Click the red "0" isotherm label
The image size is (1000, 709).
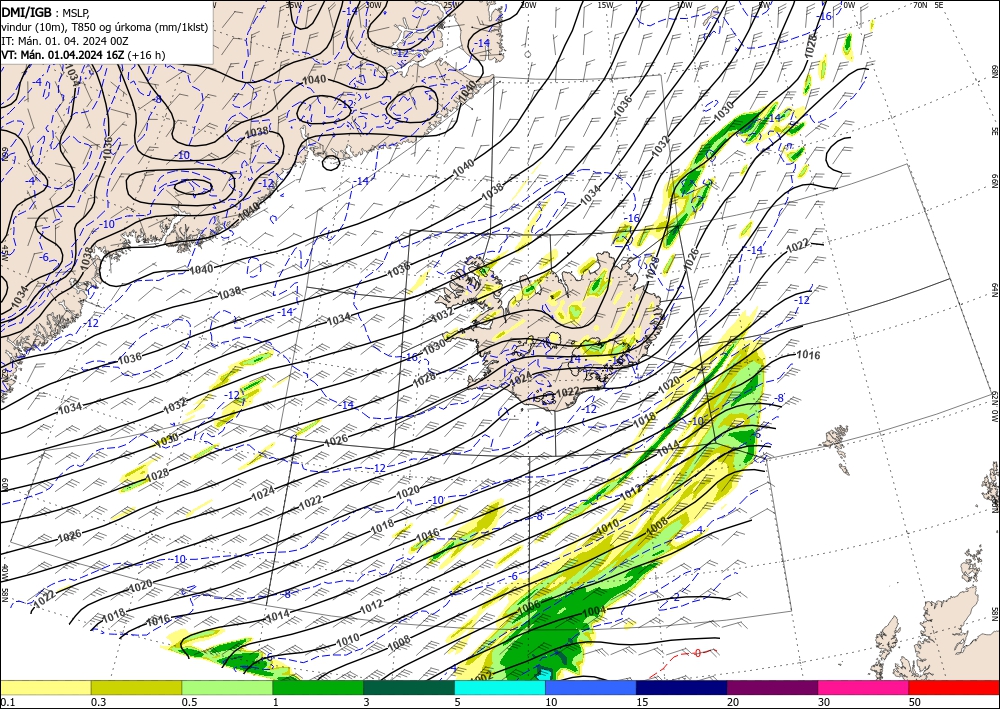[698, 653]
